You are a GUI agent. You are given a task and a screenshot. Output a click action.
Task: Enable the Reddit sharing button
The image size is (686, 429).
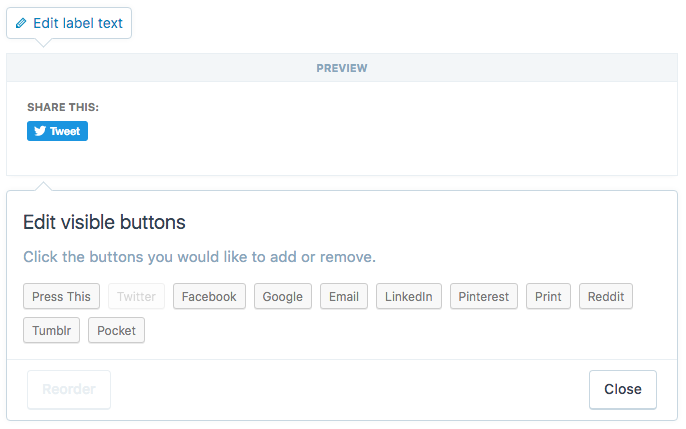pos(606,296)
